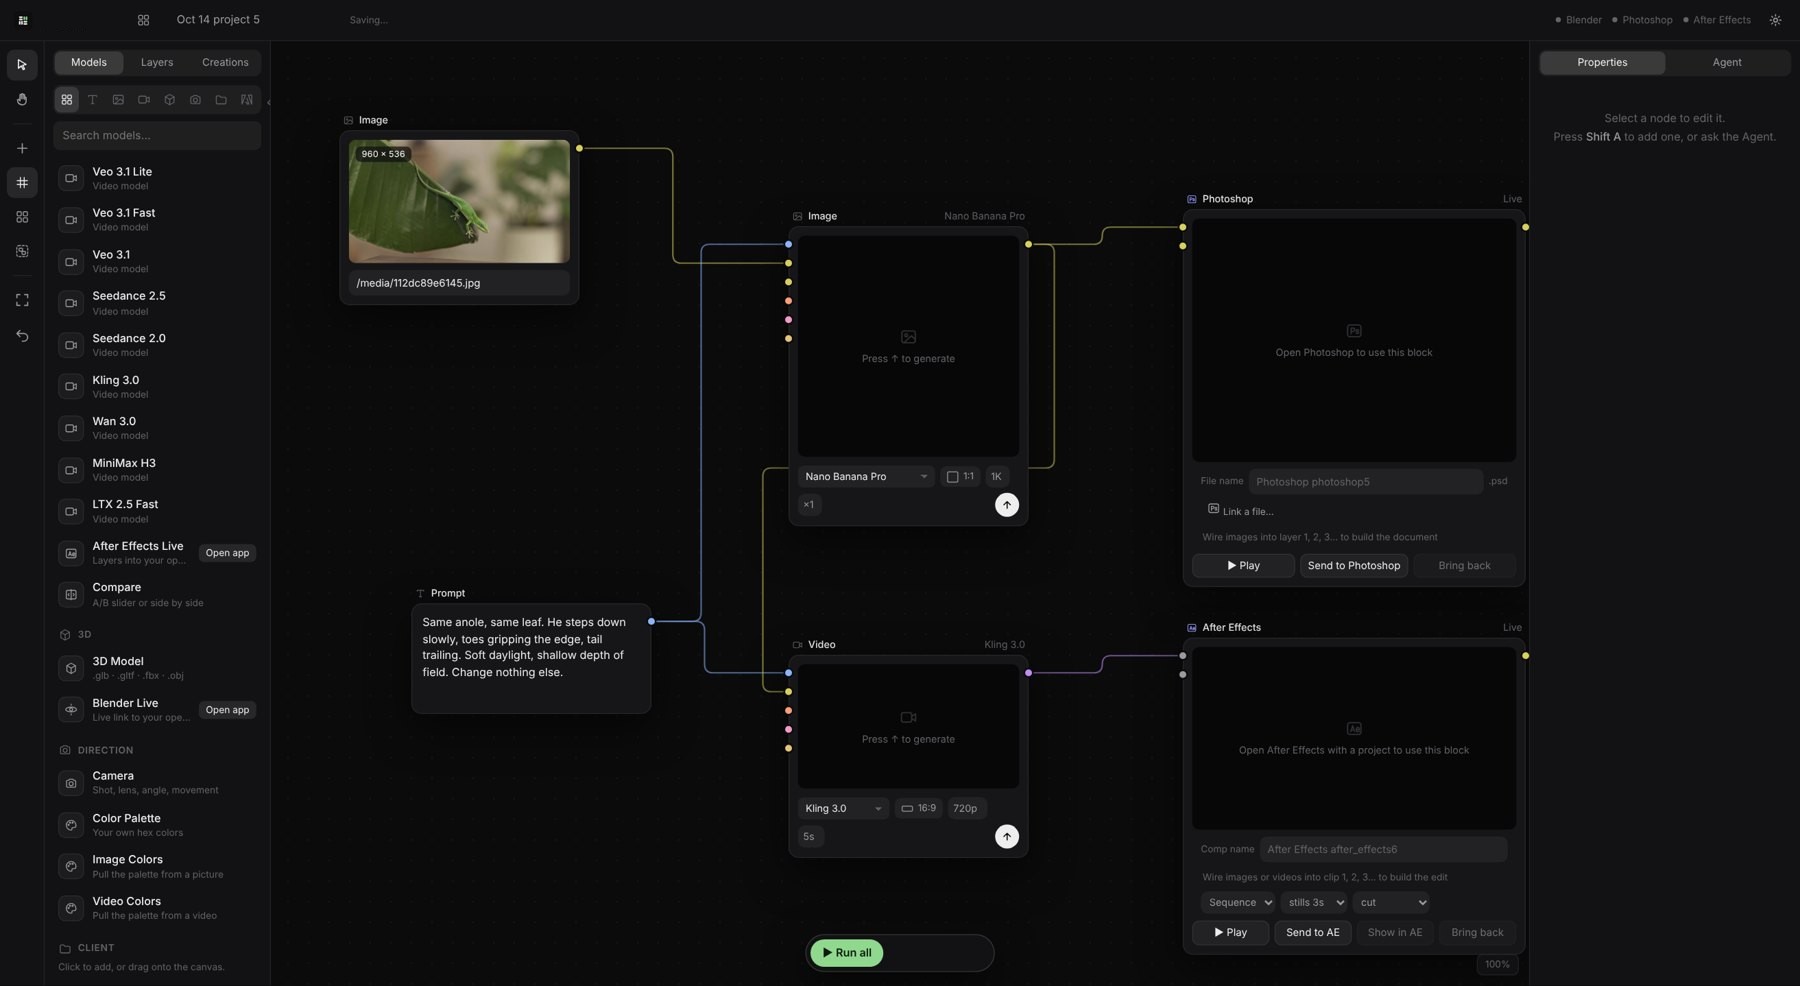This screenshot has height=986, width=1800.
Task: Select the Properties tab
Action: coord(1602,63)
